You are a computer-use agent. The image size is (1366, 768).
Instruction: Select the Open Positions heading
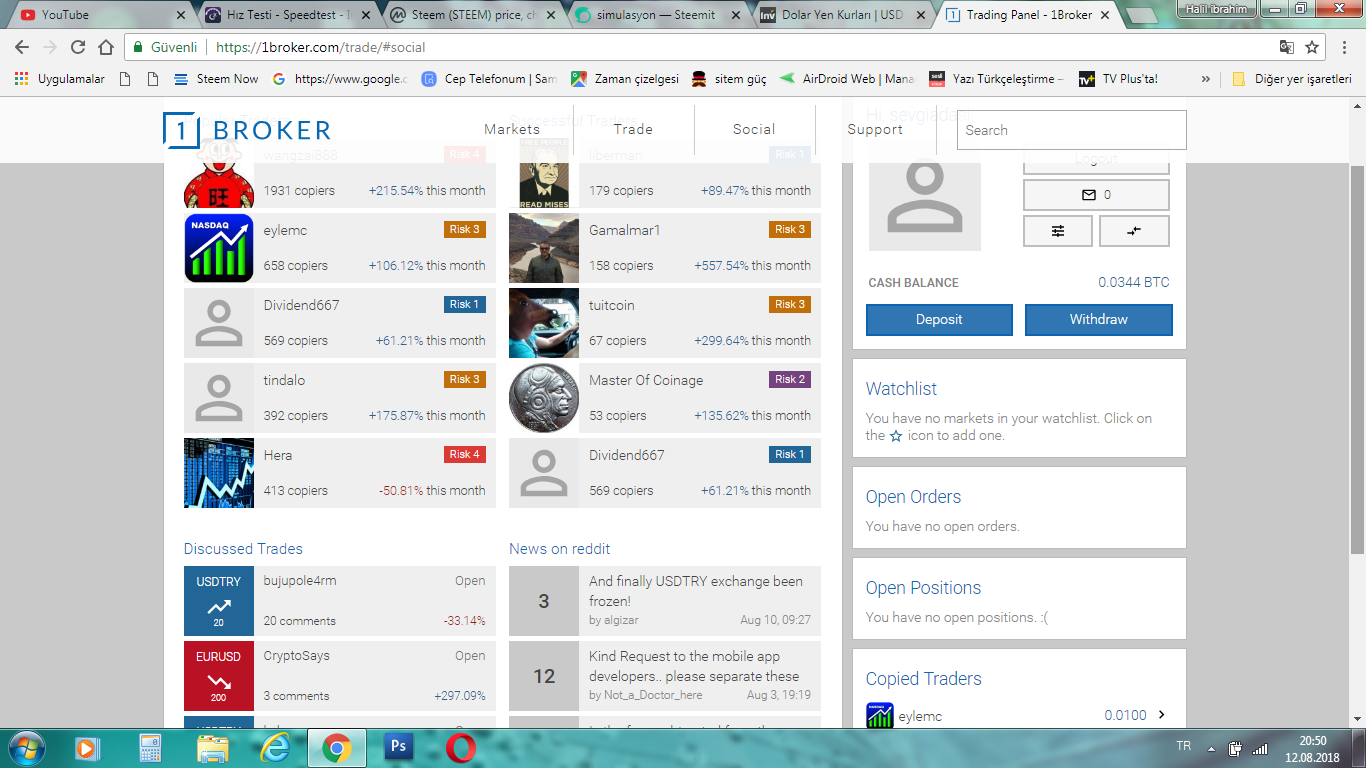(923, 588)
